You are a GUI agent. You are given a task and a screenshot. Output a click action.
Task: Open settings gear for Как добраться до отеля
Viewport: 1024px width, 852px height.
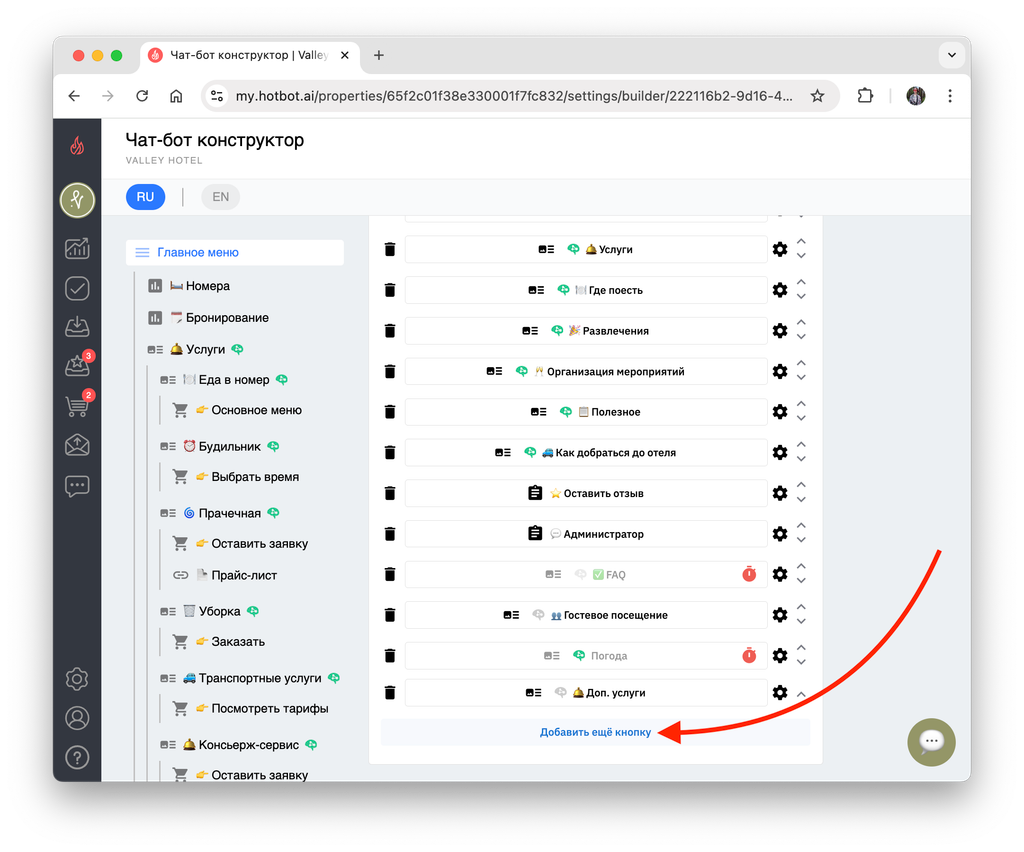[x=780, y=452]
